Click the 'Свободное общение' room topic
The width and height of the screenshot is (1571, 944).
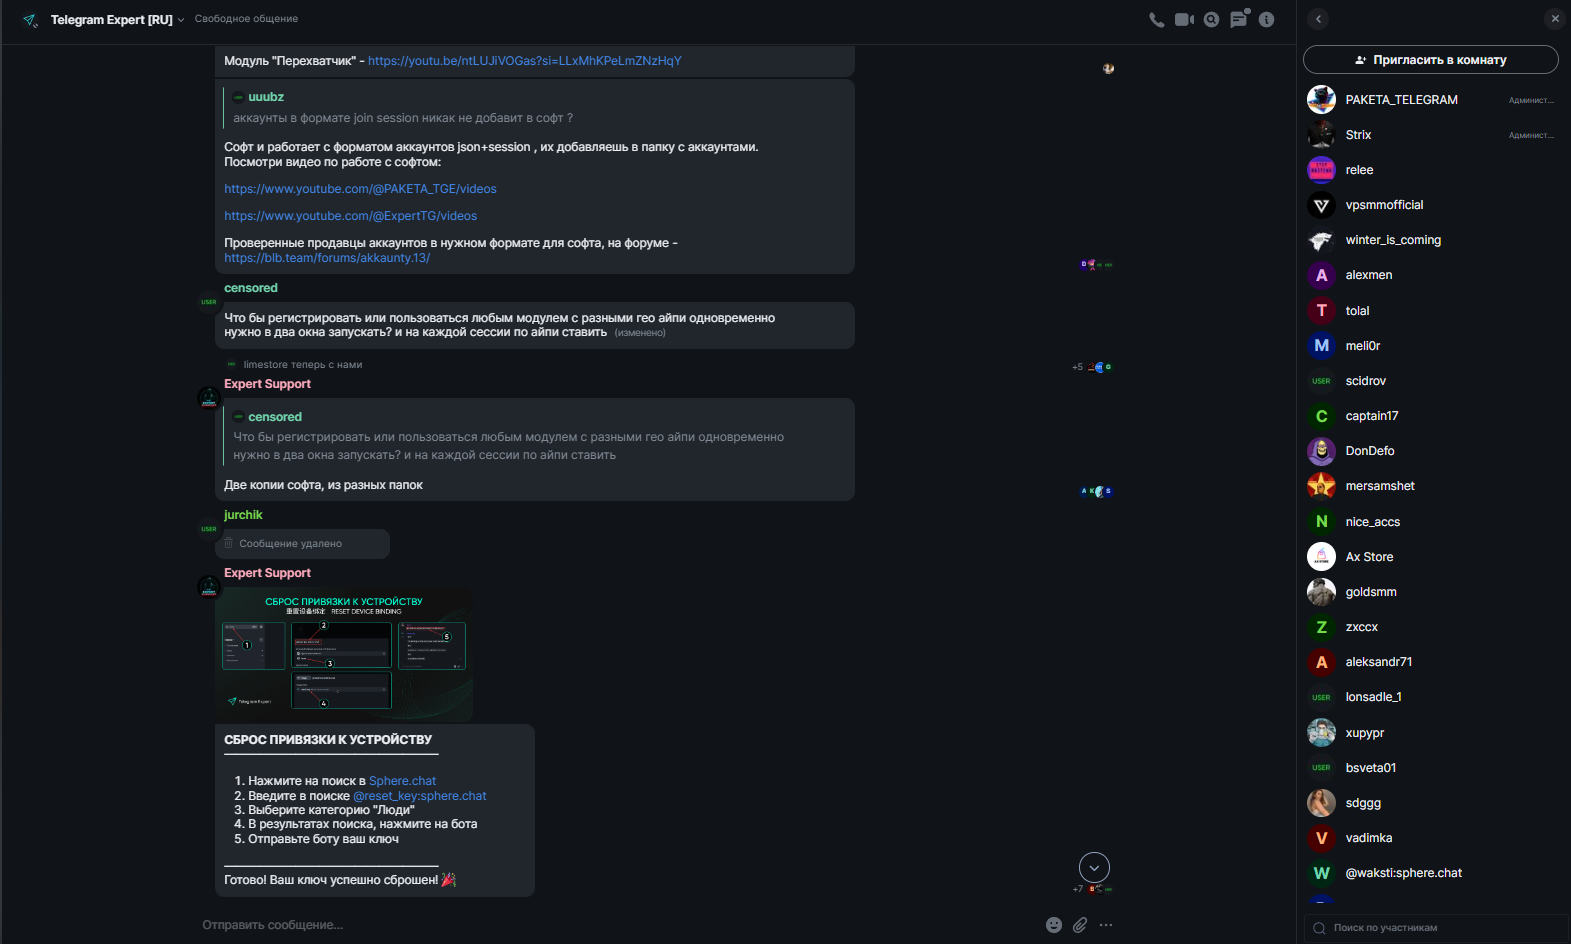246,19
